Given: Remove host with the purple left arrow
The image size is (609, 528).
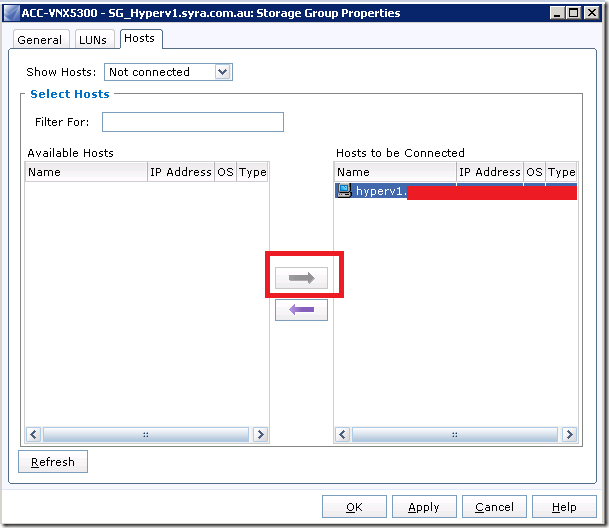Looking at the screenshot, I should coord(301,310).
